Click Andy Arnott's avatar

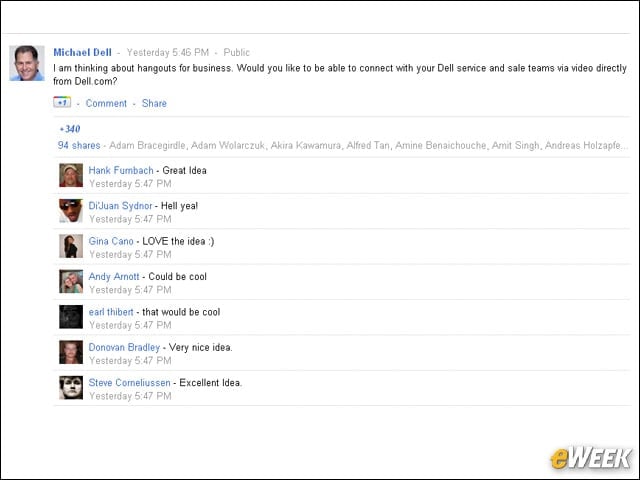(71, 282)
